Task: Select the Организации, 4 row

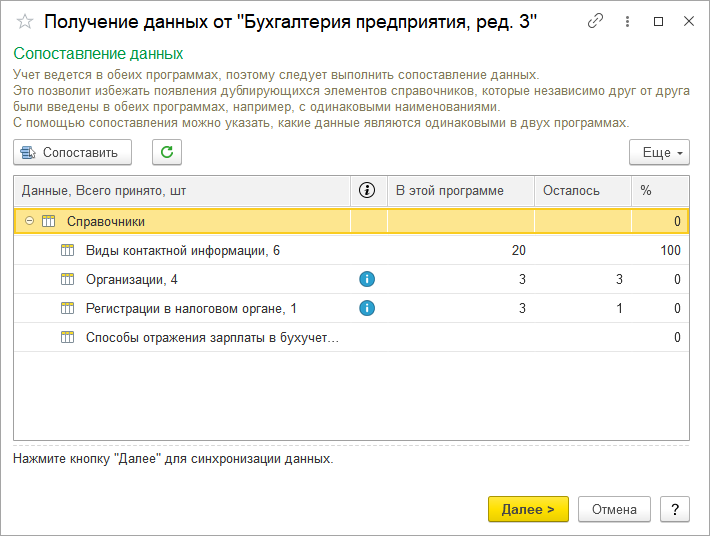Action: pyautogui.click(x=132, y=280)
